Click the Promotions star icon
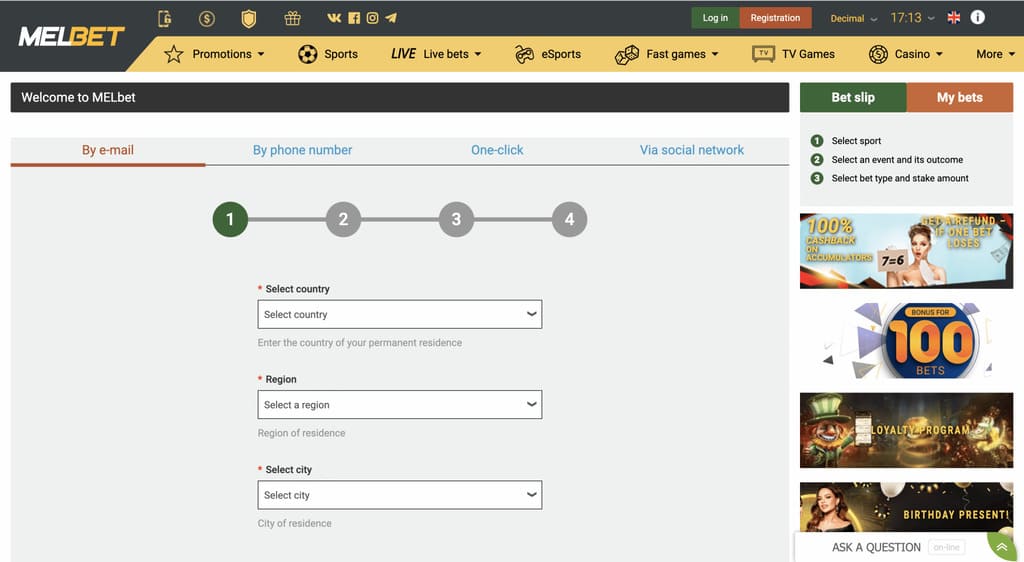Image resolution: width=1024 pixels, height=562 pixels. [x=174, y=54]
